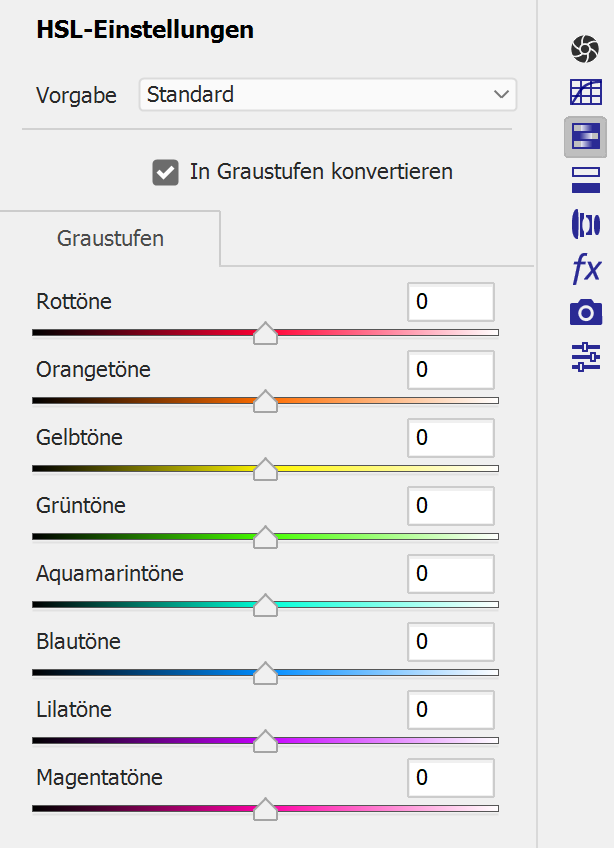Uncheck In Graustufen konvertieren checkbox
Image resolution: width=614 pixels, height=848 pixels.
[165, 172]
